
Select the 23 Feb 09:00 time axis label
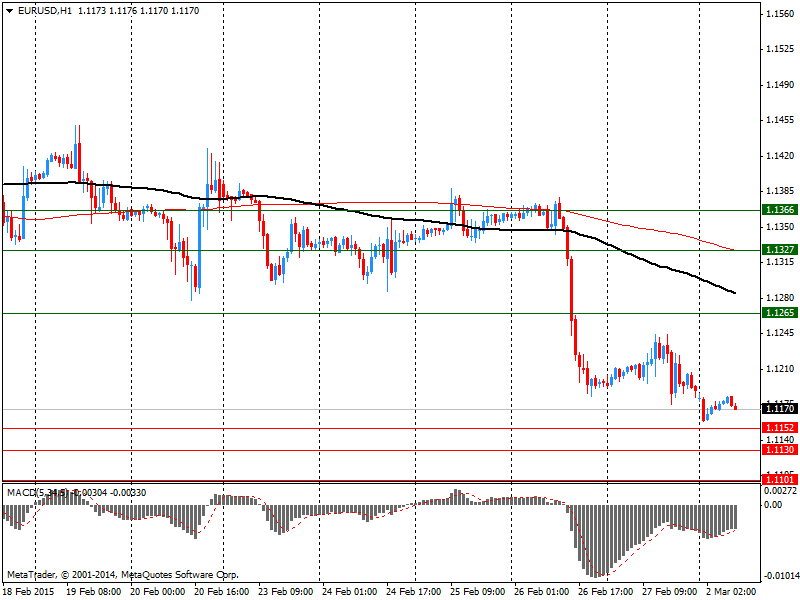286,591
